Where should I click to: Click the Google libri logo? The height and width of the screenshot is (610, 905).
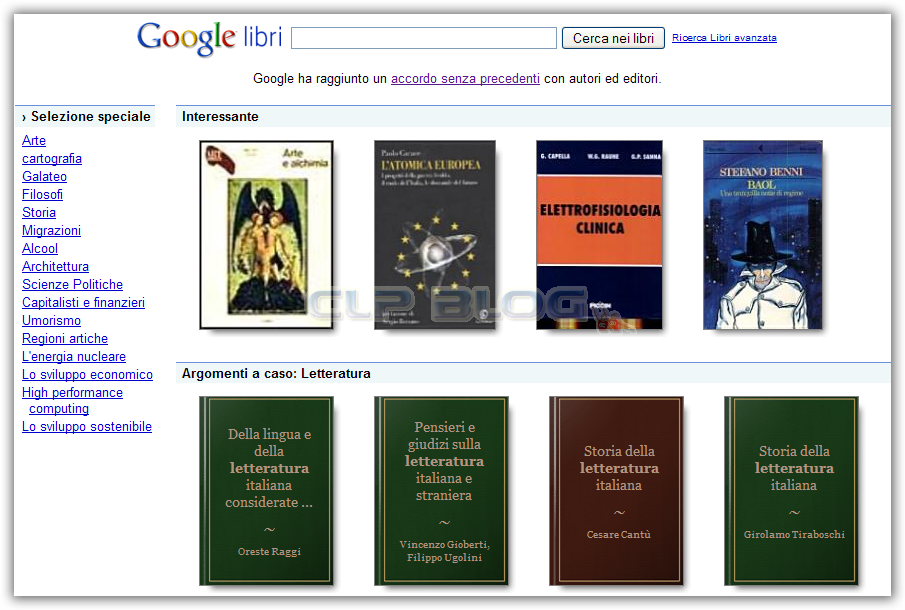click(210, 37)
